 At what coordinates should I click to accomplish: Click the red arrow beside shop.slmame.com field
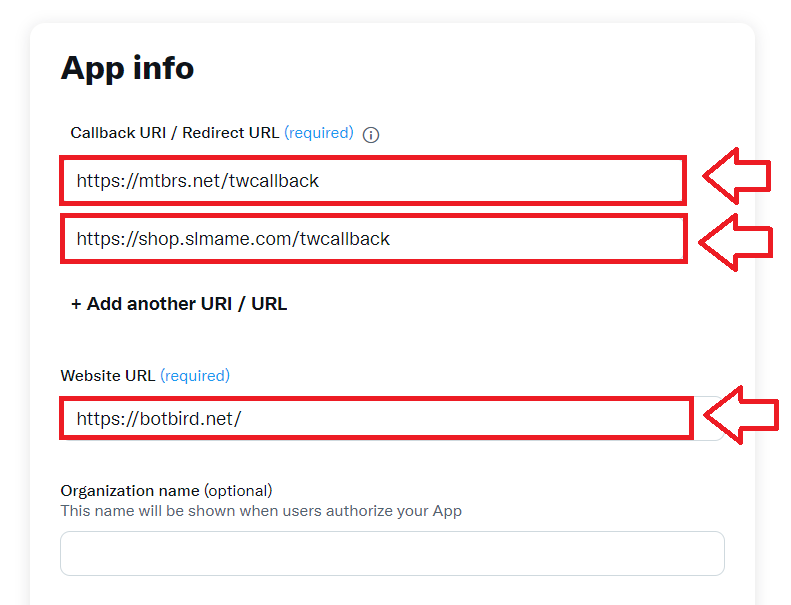(736, 243)
